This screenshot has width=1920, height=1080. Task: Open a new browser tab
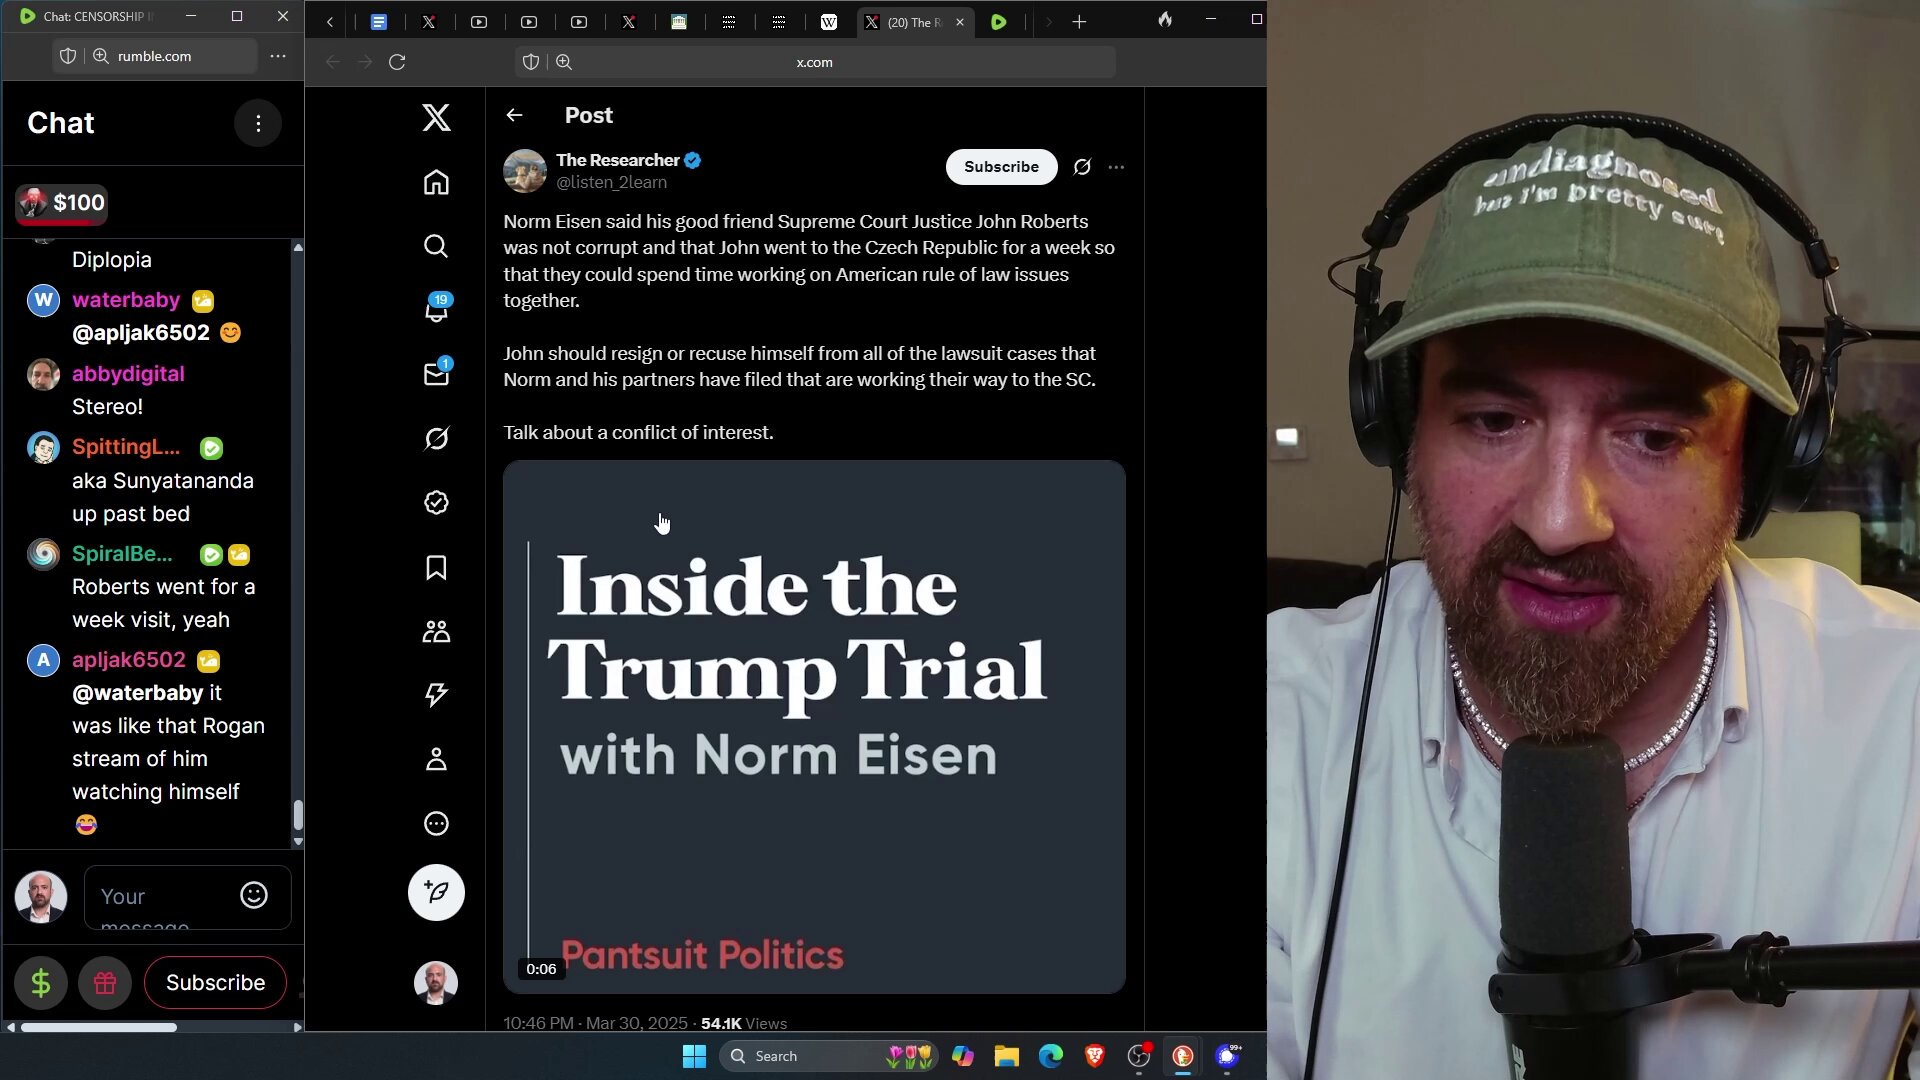coord(1079,22)
